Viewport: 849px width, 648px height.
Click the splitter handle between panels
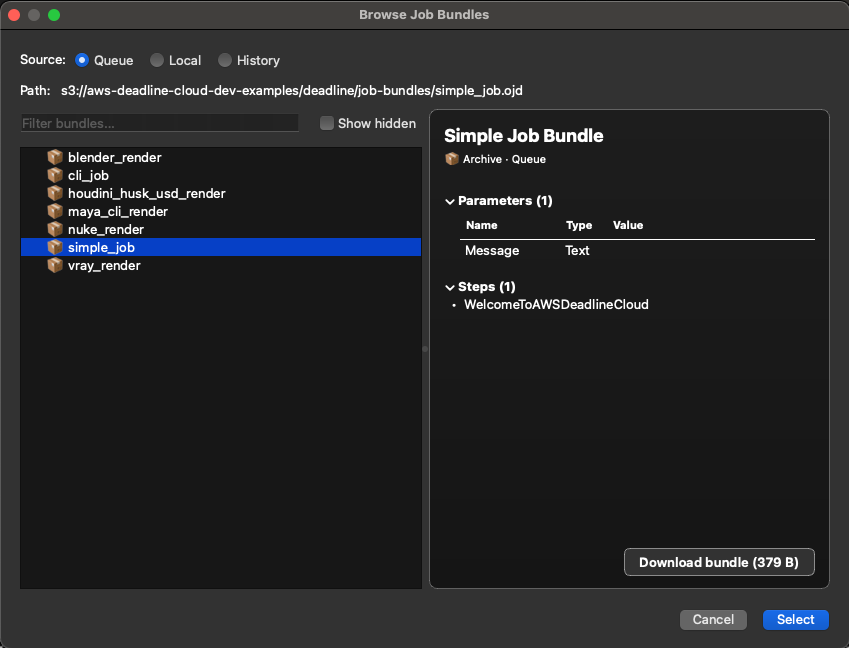click(x=425, y=349)
